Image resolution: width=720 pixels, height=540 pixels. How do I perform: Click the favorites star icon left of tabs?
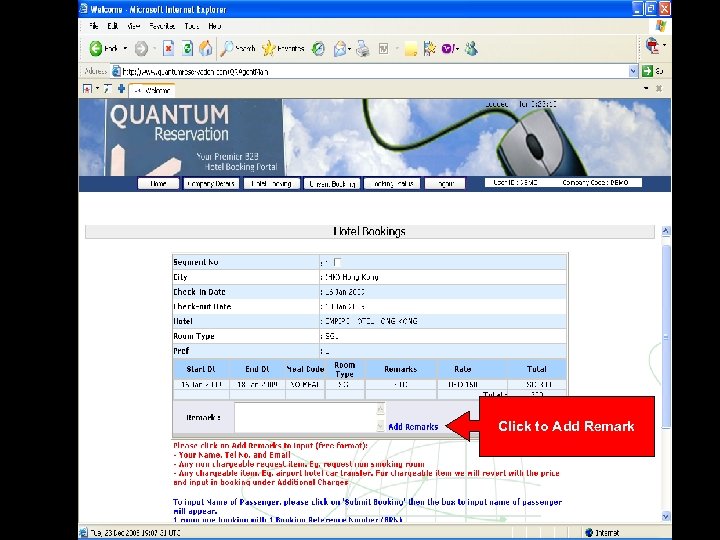point(87,89)
